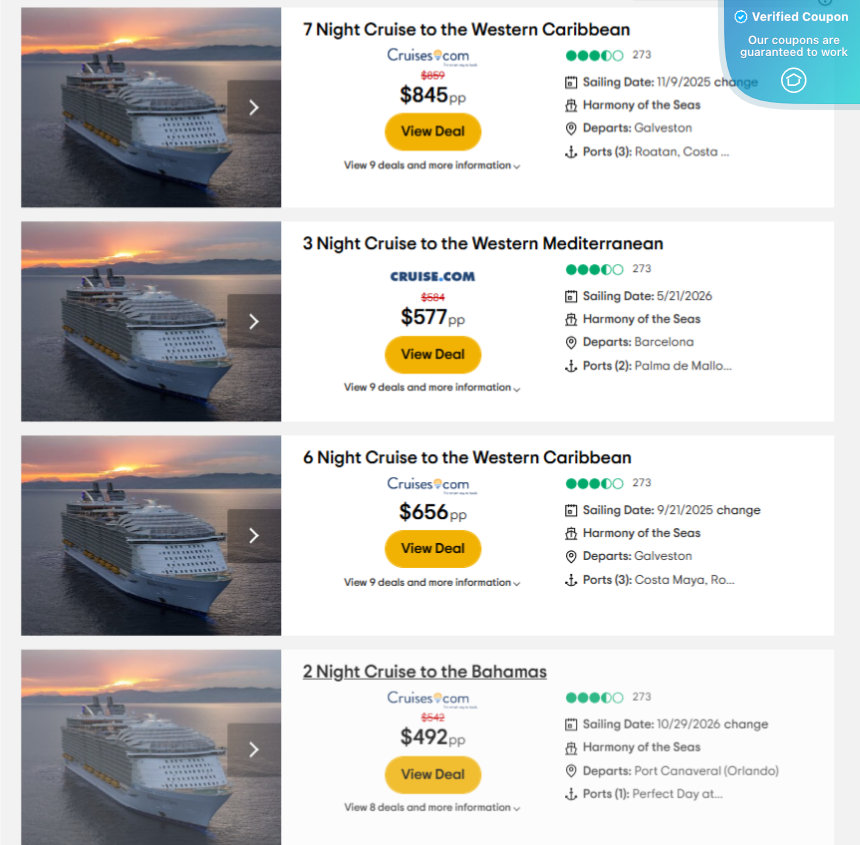Advance image on 6 Night Caribbean cruise
The height and width of the screenshot is (845, 860).
tap(254, 535)
